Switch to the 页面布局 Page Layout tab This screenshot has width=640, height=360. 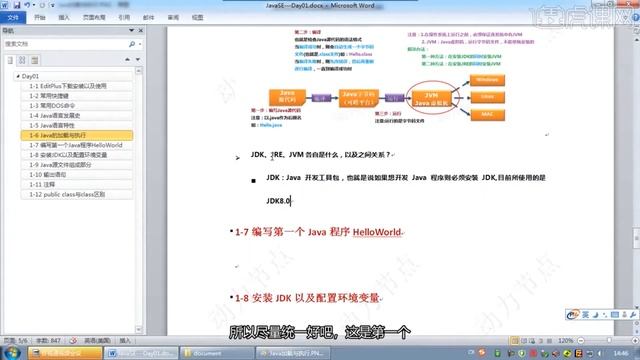[94, 18]
